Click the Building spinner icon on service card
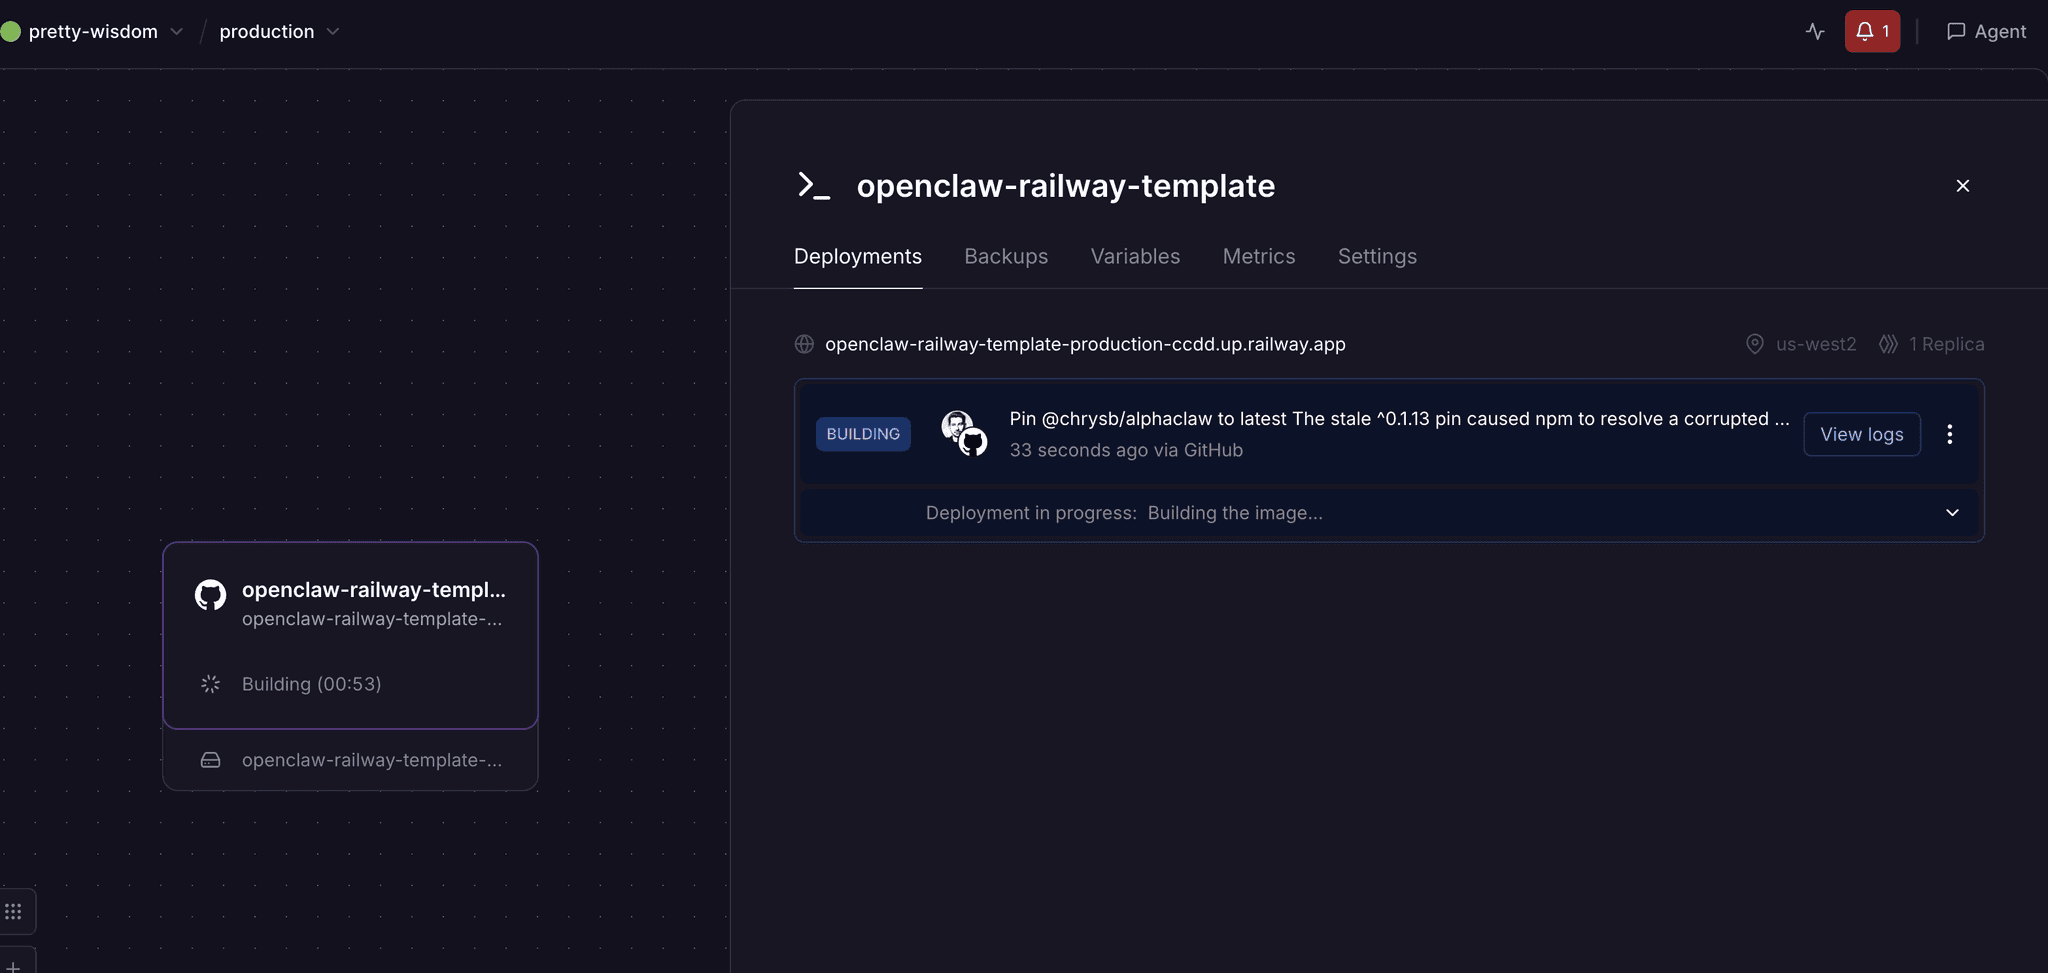The height and width of the screenshot is (973, 2048). pyautogui.click(x=210, y=684)
